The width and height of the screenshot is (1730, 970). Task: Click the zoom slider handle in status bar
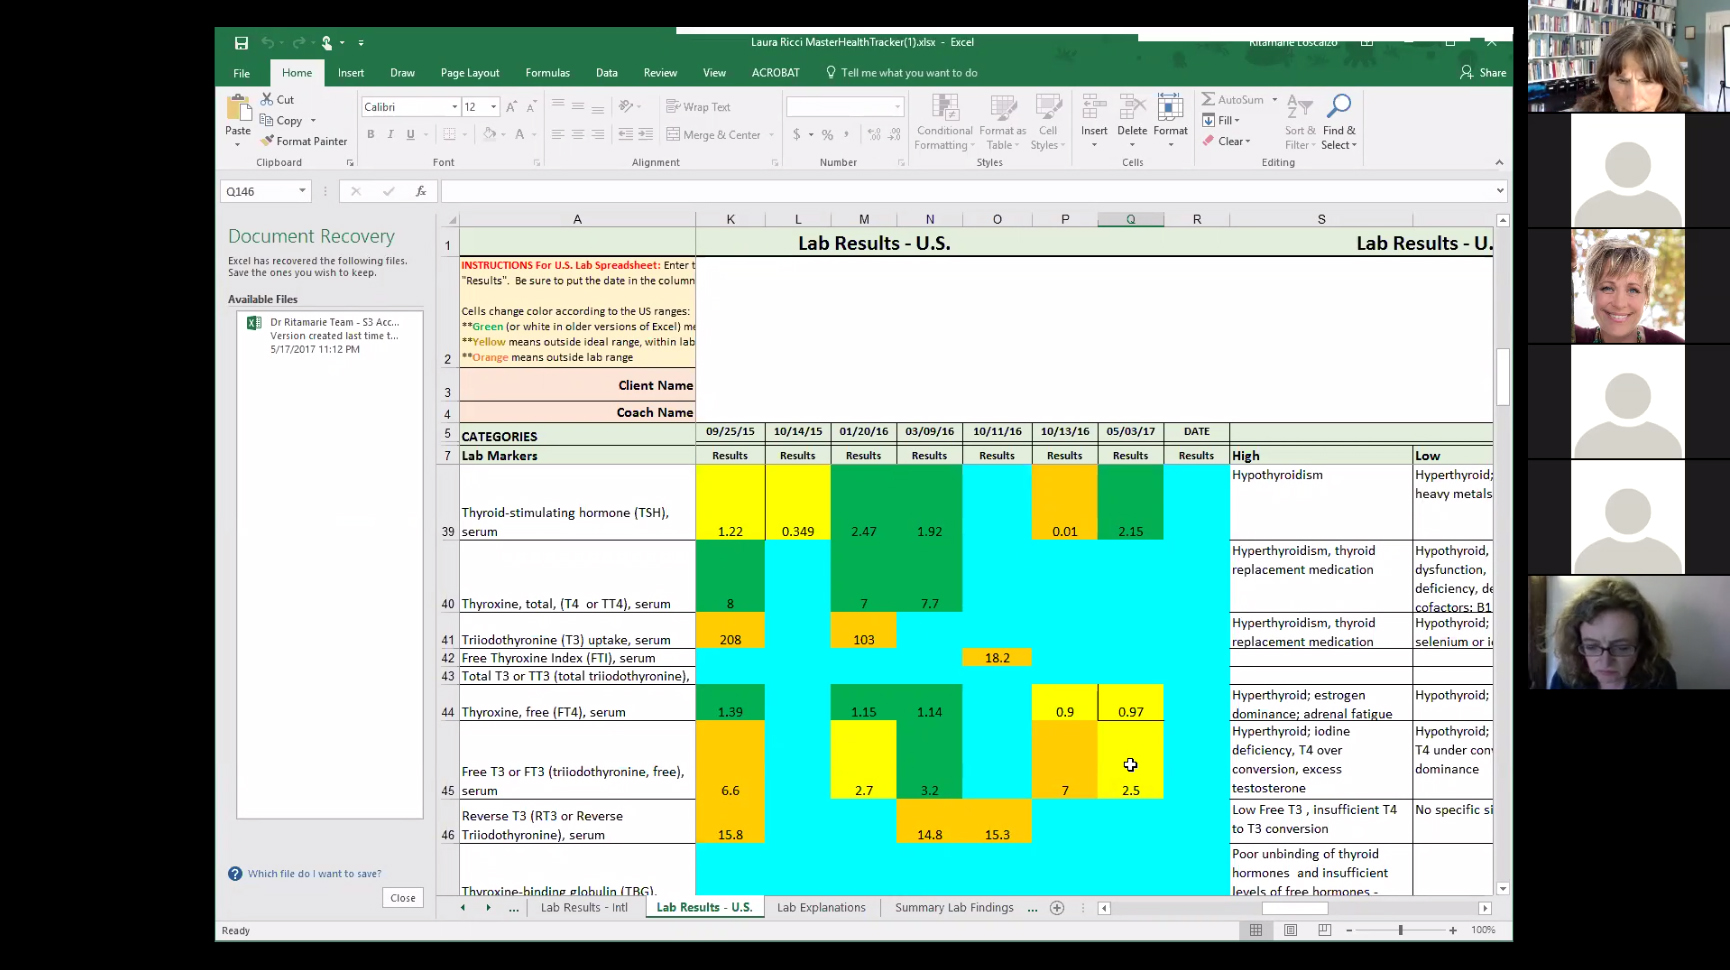[1400, 930]
